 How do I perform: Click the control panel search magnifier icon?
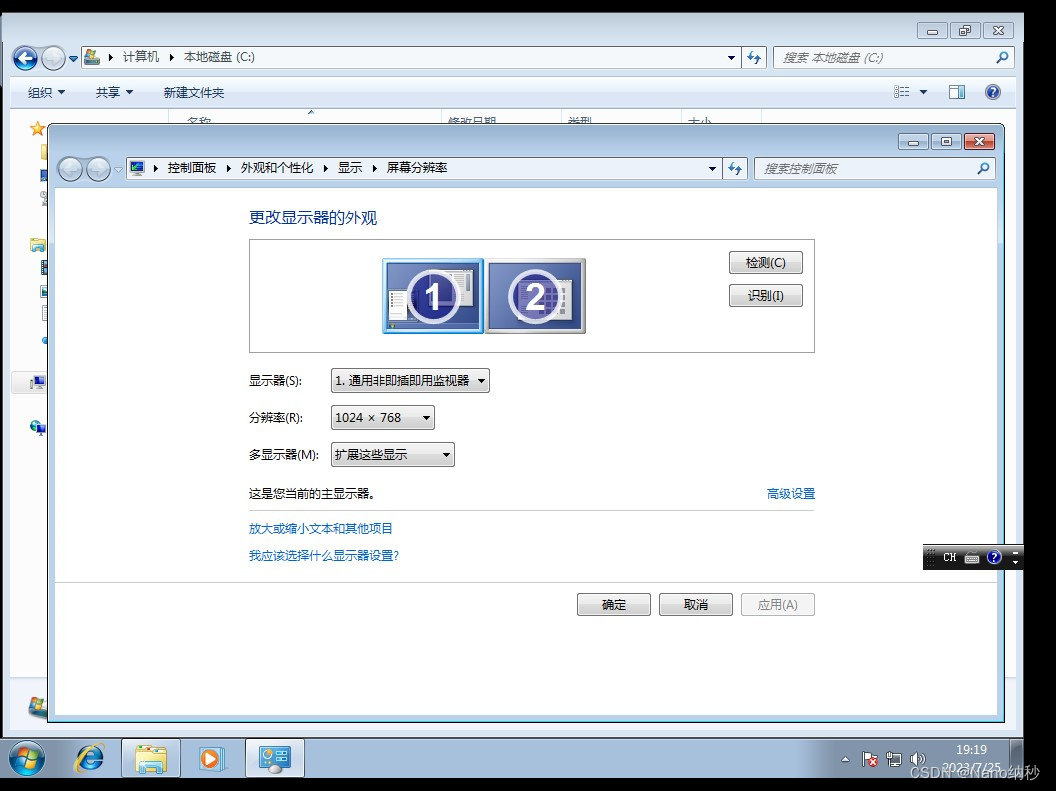983,168
